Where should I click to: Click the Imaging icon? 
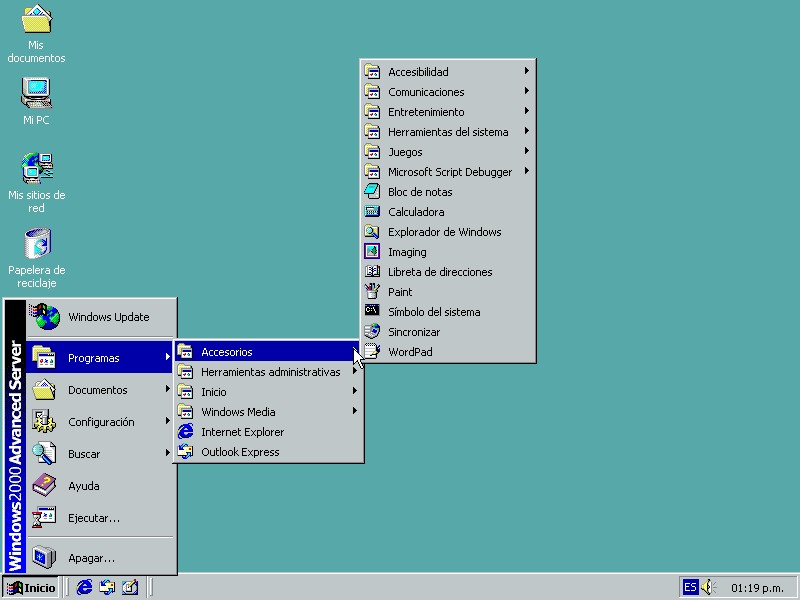[372, 252]
